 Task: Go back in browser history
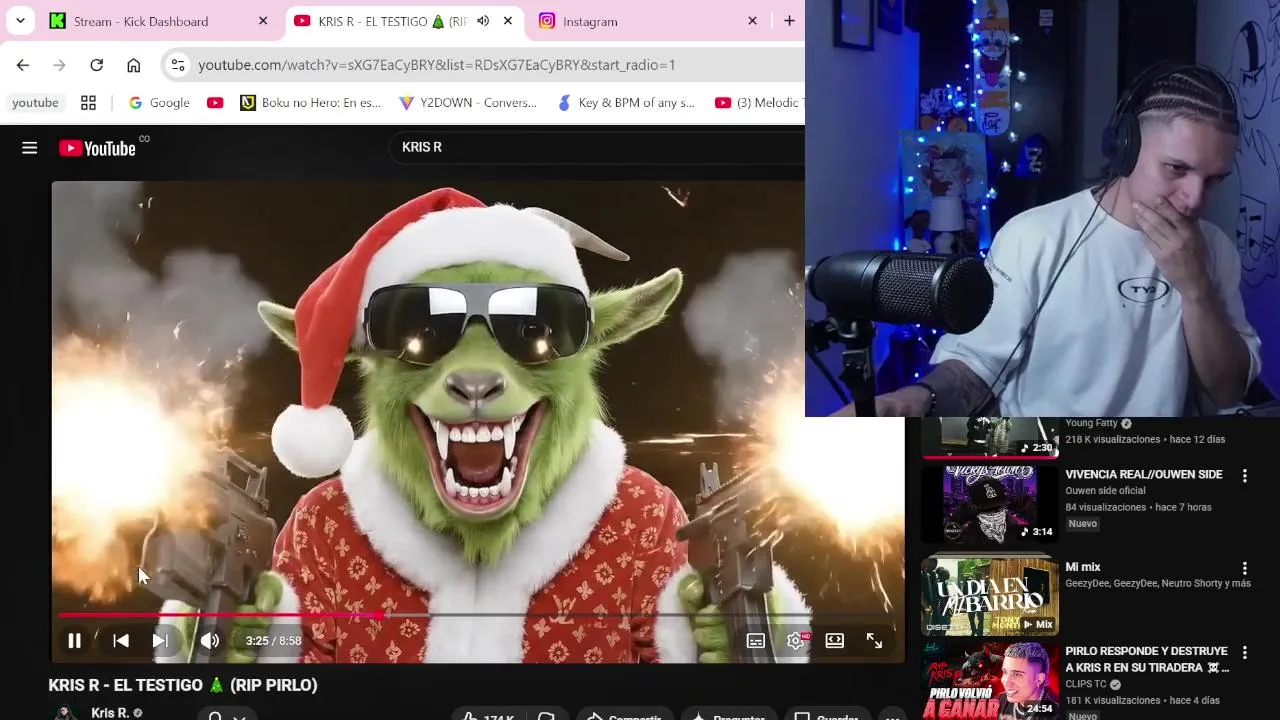[x=23, y=65]
